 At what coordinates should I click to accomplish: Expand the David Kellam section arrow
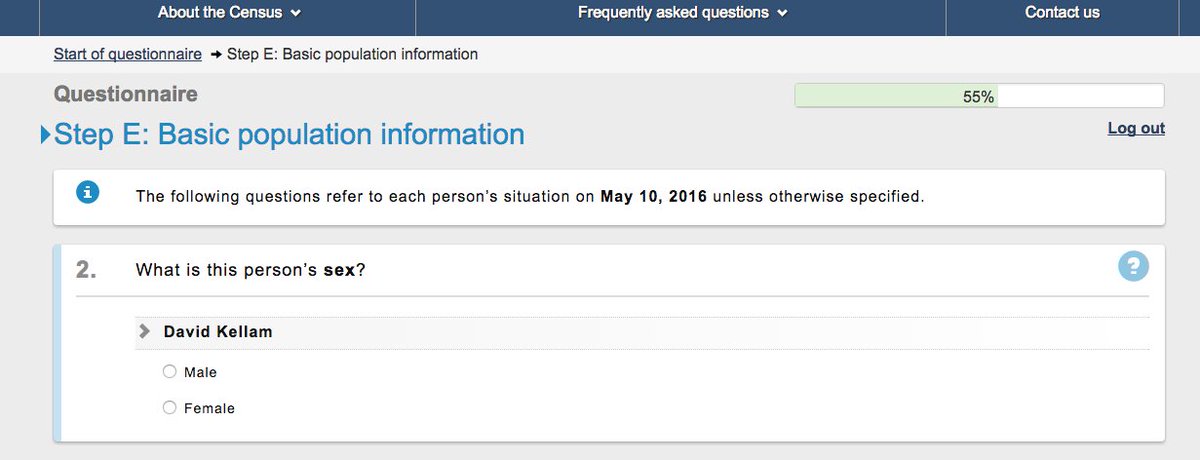pos(145,331)
